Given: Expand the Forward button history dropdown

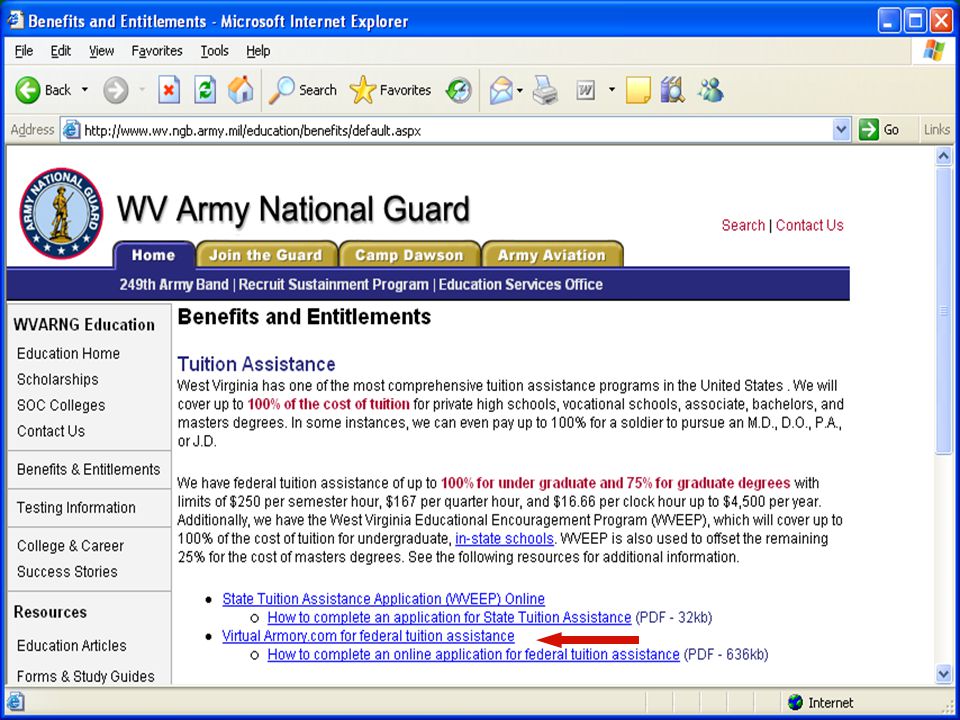Looking at the screenshot, I should pos(142,90).
